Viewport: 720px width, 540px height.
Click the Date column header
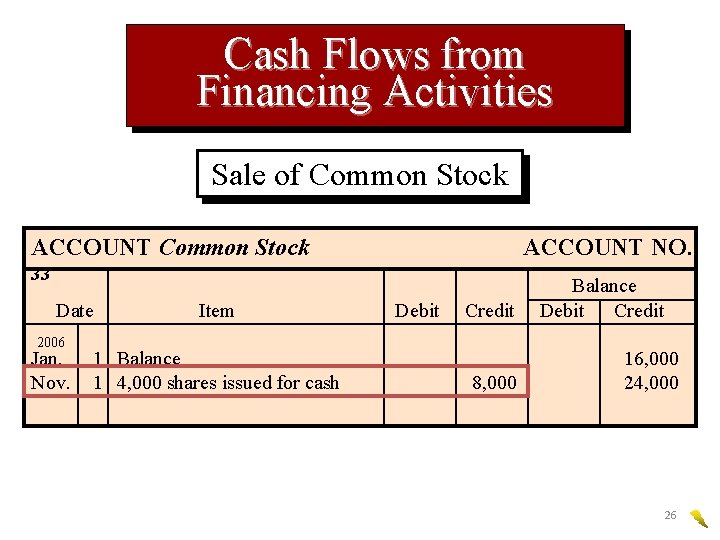pos(75,311)
